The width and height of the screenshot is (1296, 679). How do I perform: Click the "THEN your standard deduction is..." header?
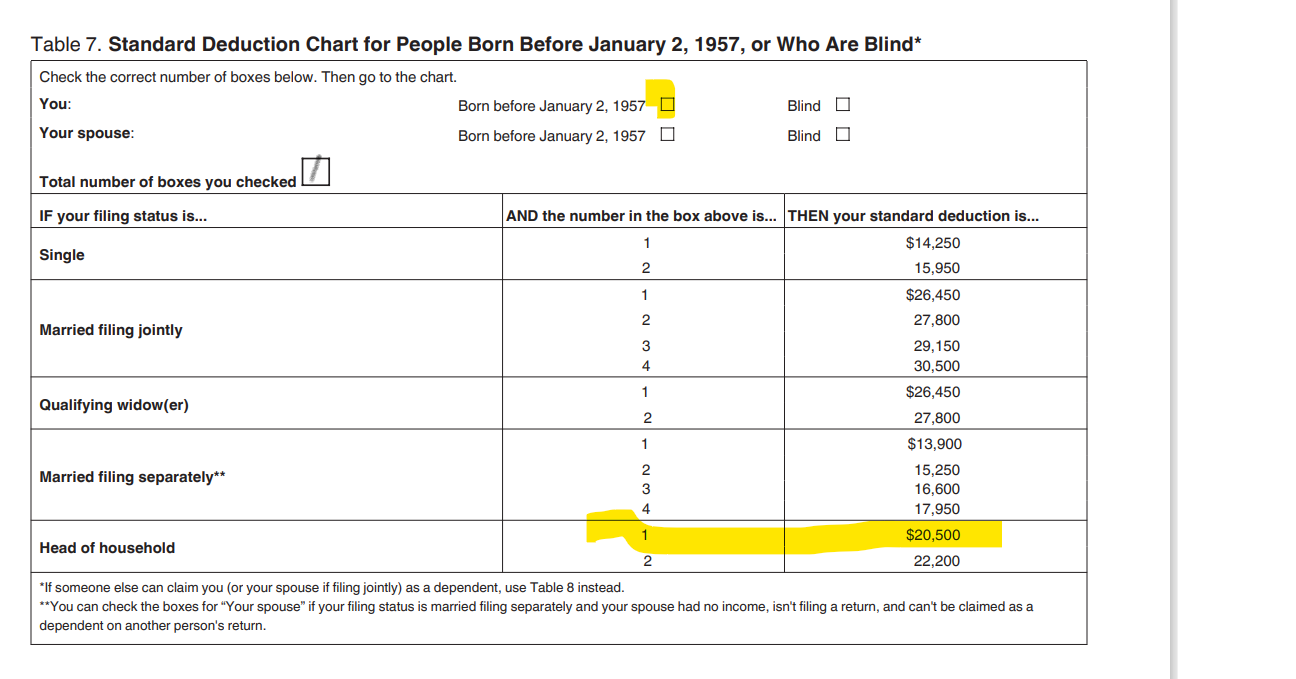click(913, 216)
